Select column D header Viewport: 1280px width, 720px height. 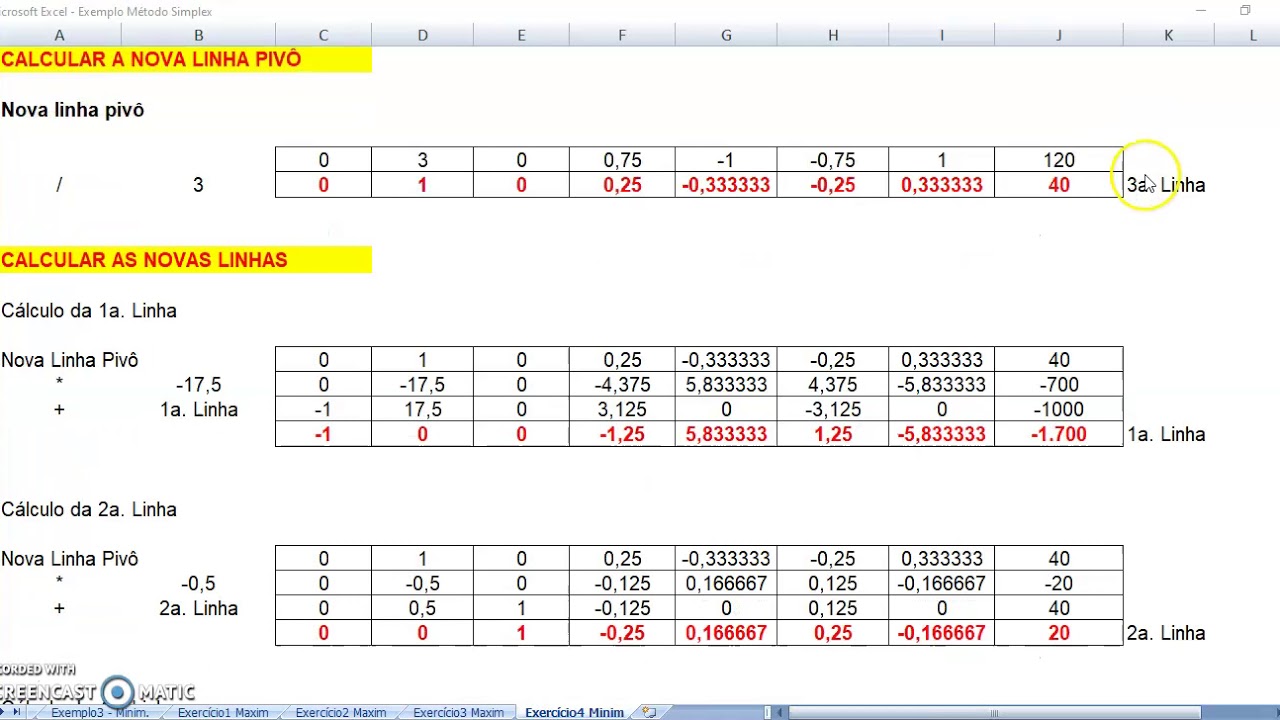click(x=422, y=35)
